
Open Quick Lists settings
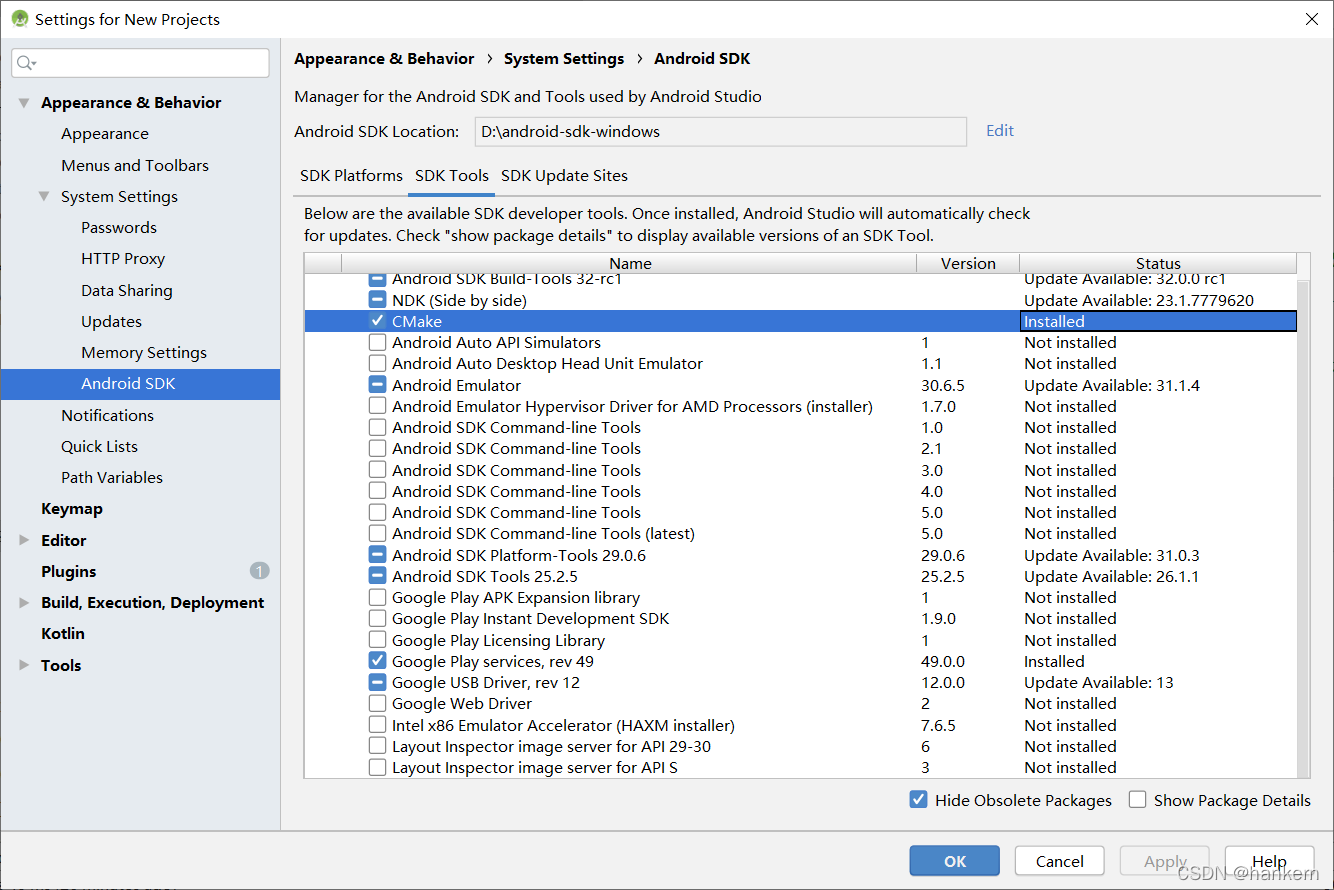(x=99, y=446)
